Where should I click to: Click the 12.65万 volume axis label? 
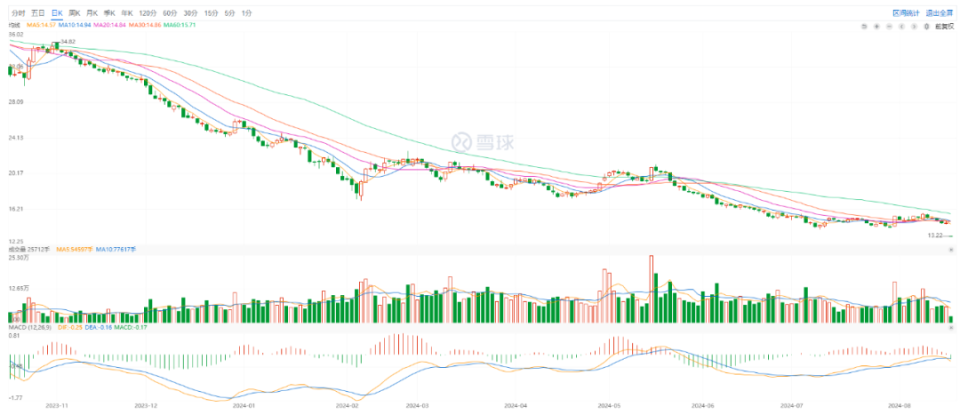18,286
